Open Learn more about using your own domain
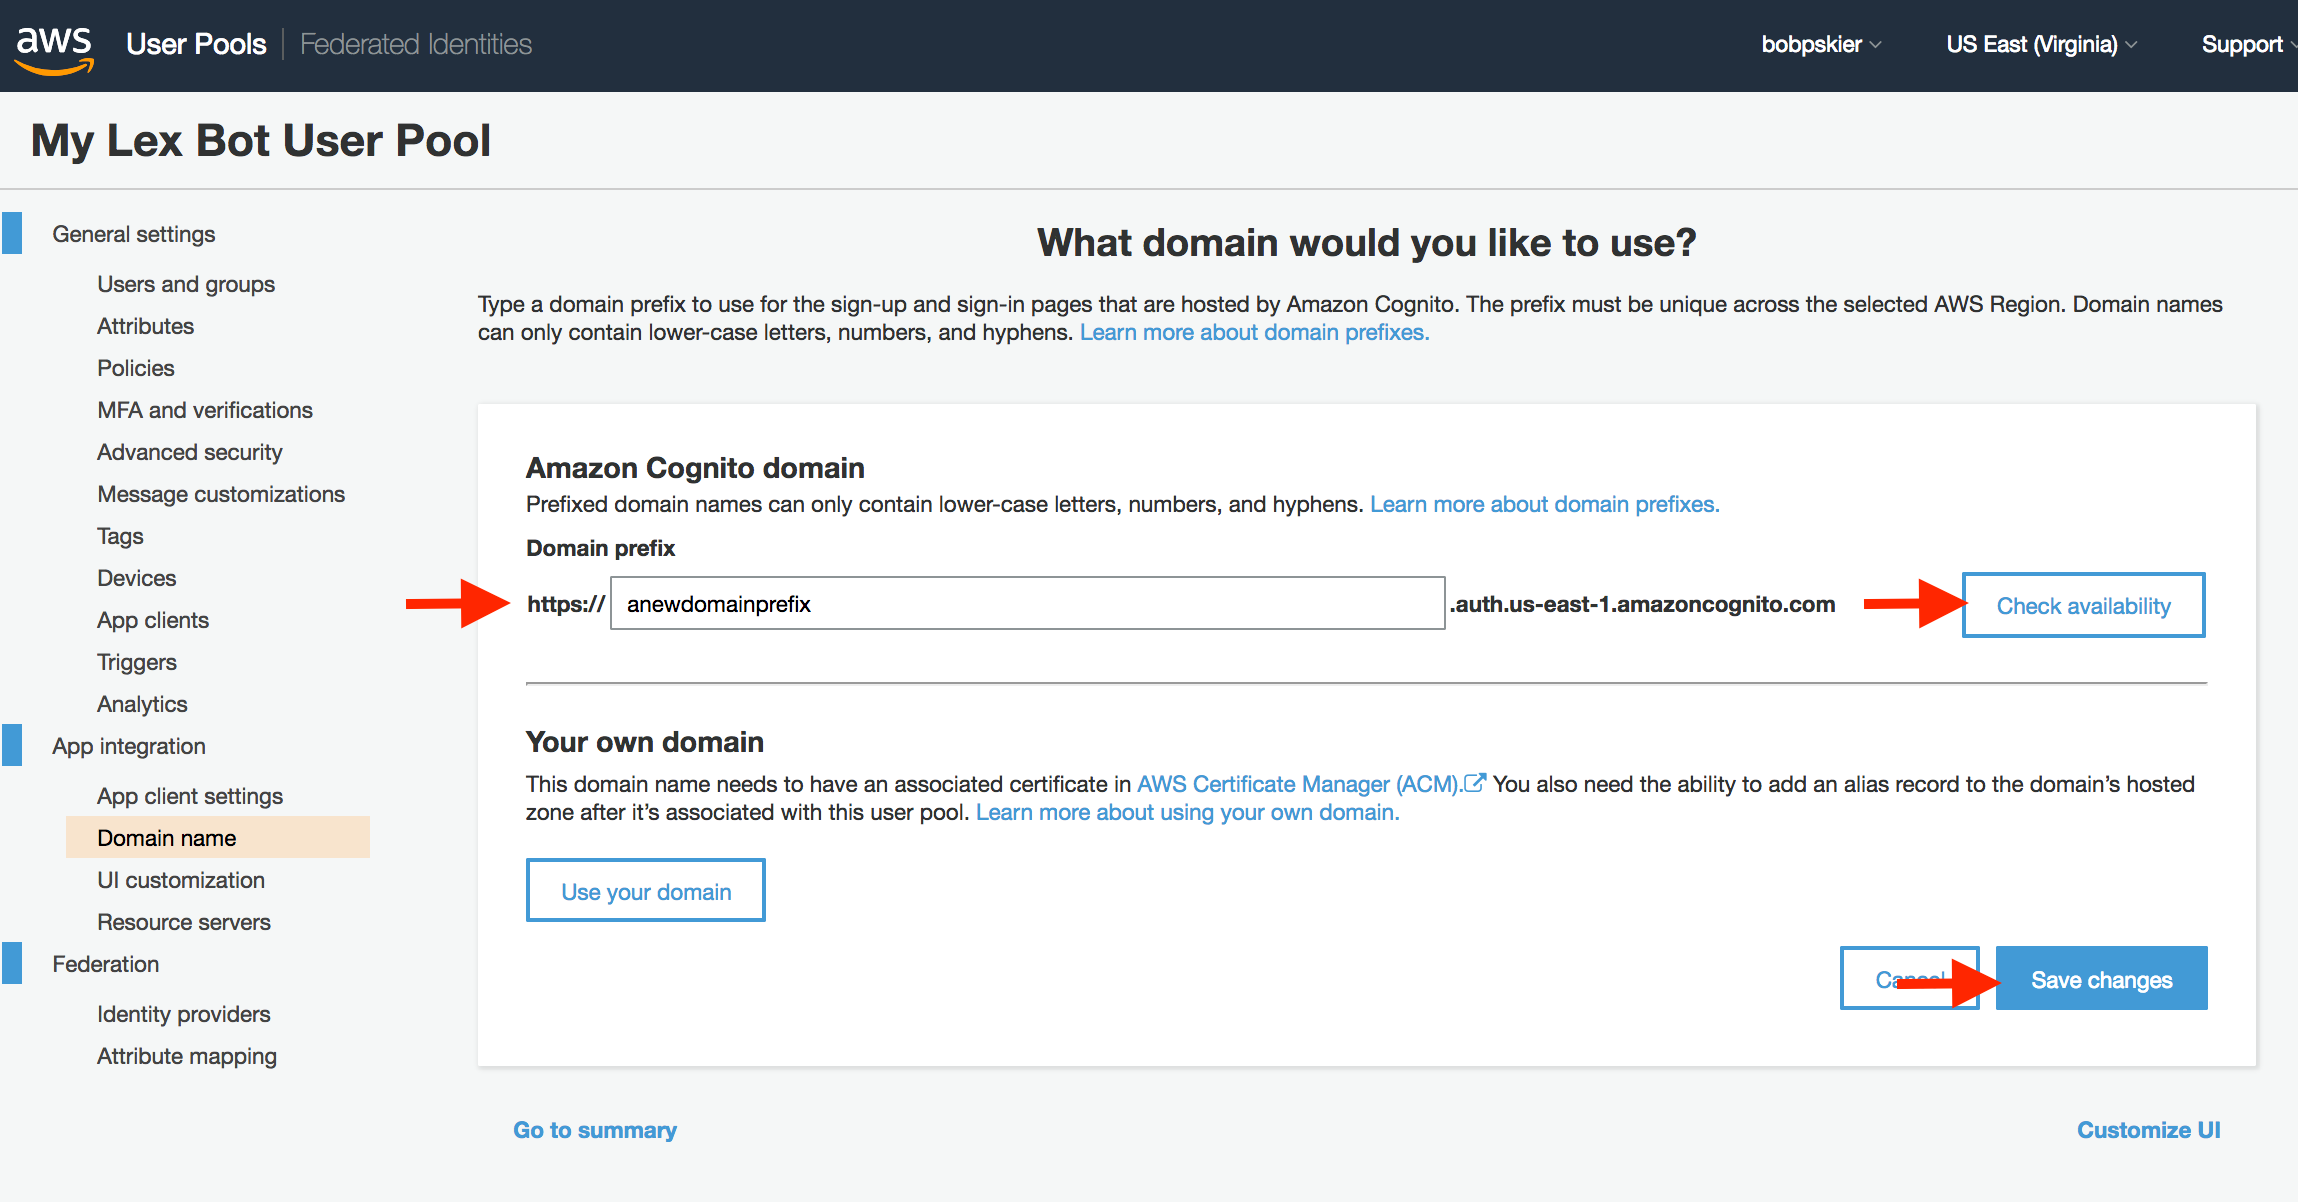The image size is (2298, 1202). coord(1187,812)
